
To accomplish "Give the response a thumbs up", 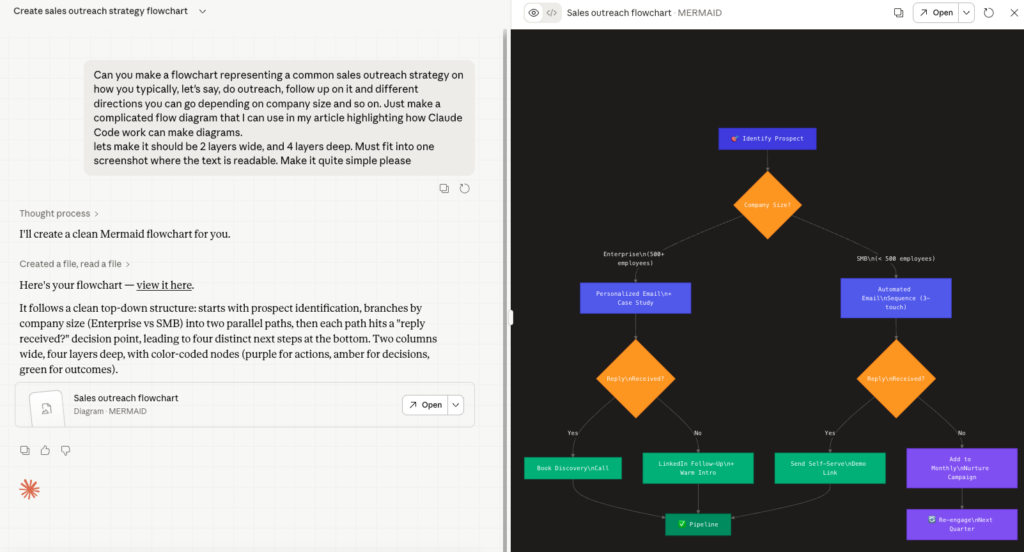I will pos(45,450).
